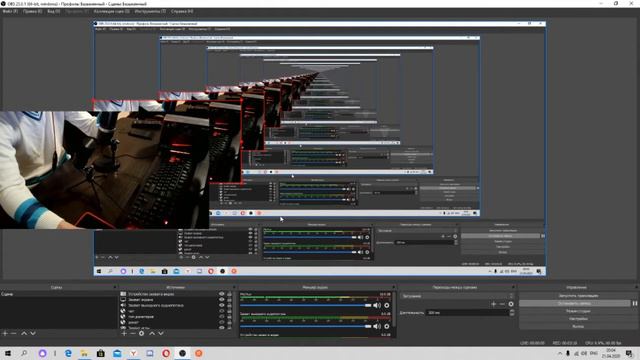Viewport: 640px width, 360px height.
Task: Move scene down in the Scenes list
Action: point(33,333)
